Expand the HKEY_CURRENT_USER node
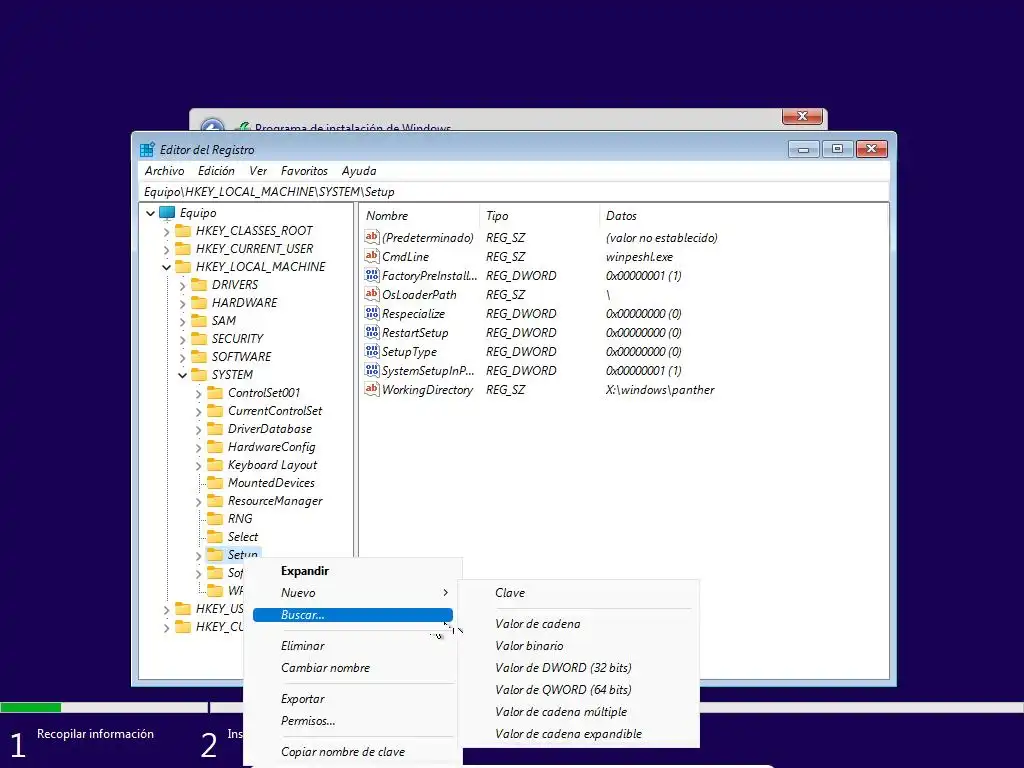 point(167,249)
